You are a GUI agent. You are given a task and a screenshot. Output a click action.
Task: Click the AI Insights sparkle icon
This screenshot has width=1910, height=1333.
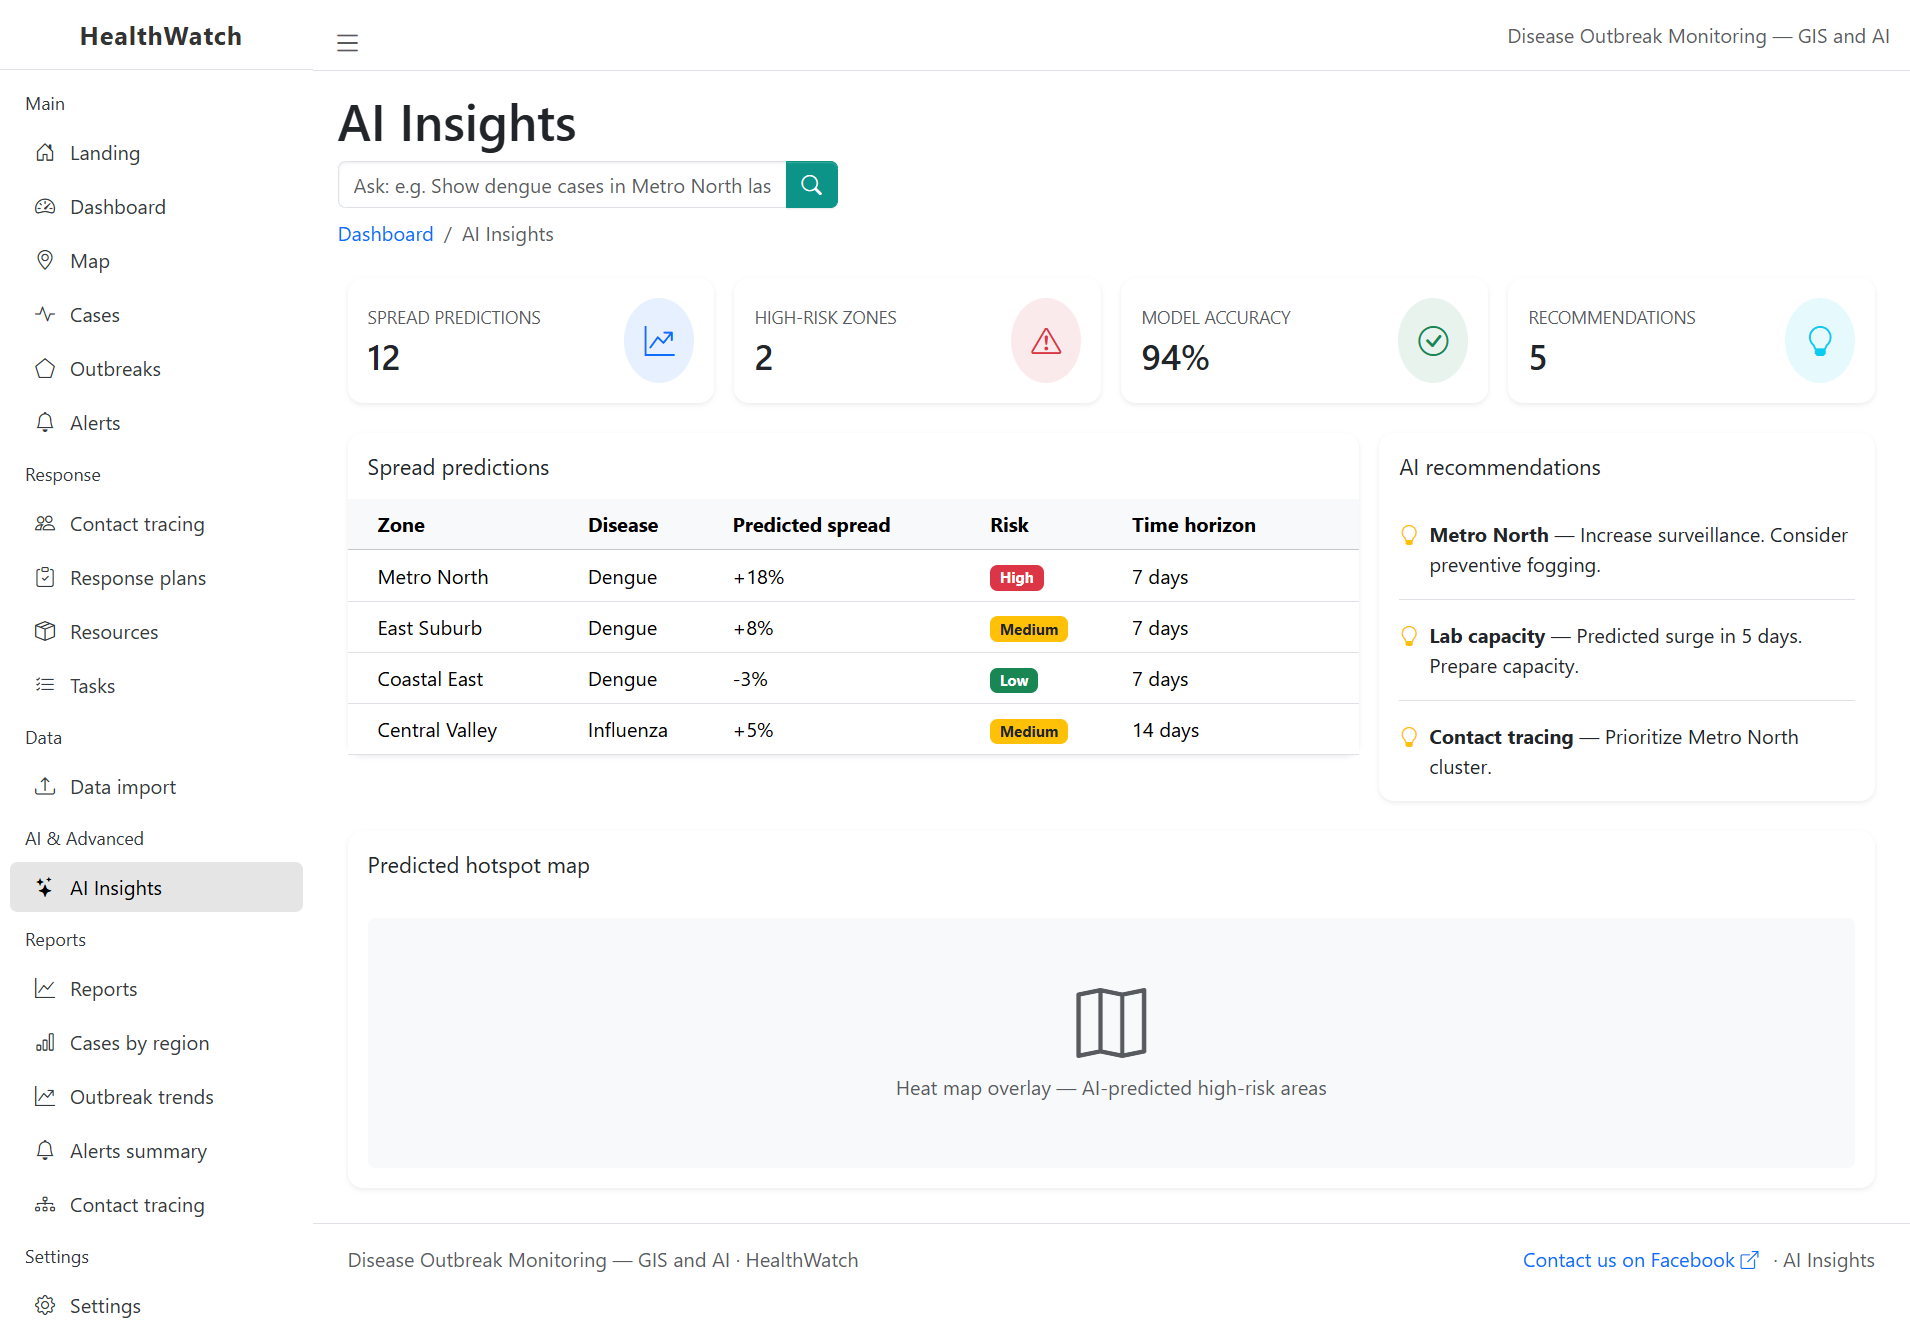click(44, 887)
